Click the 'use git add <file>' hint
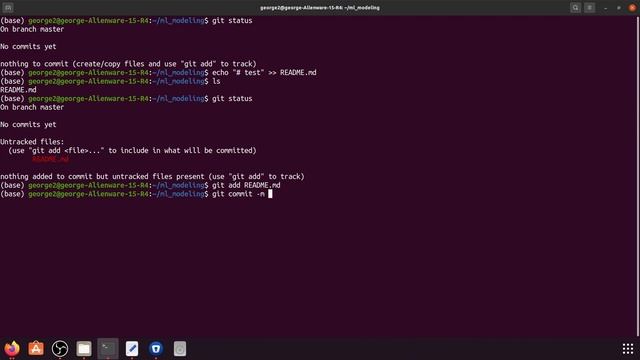Screen dimensions: 640x360 (x=132, y=151)
